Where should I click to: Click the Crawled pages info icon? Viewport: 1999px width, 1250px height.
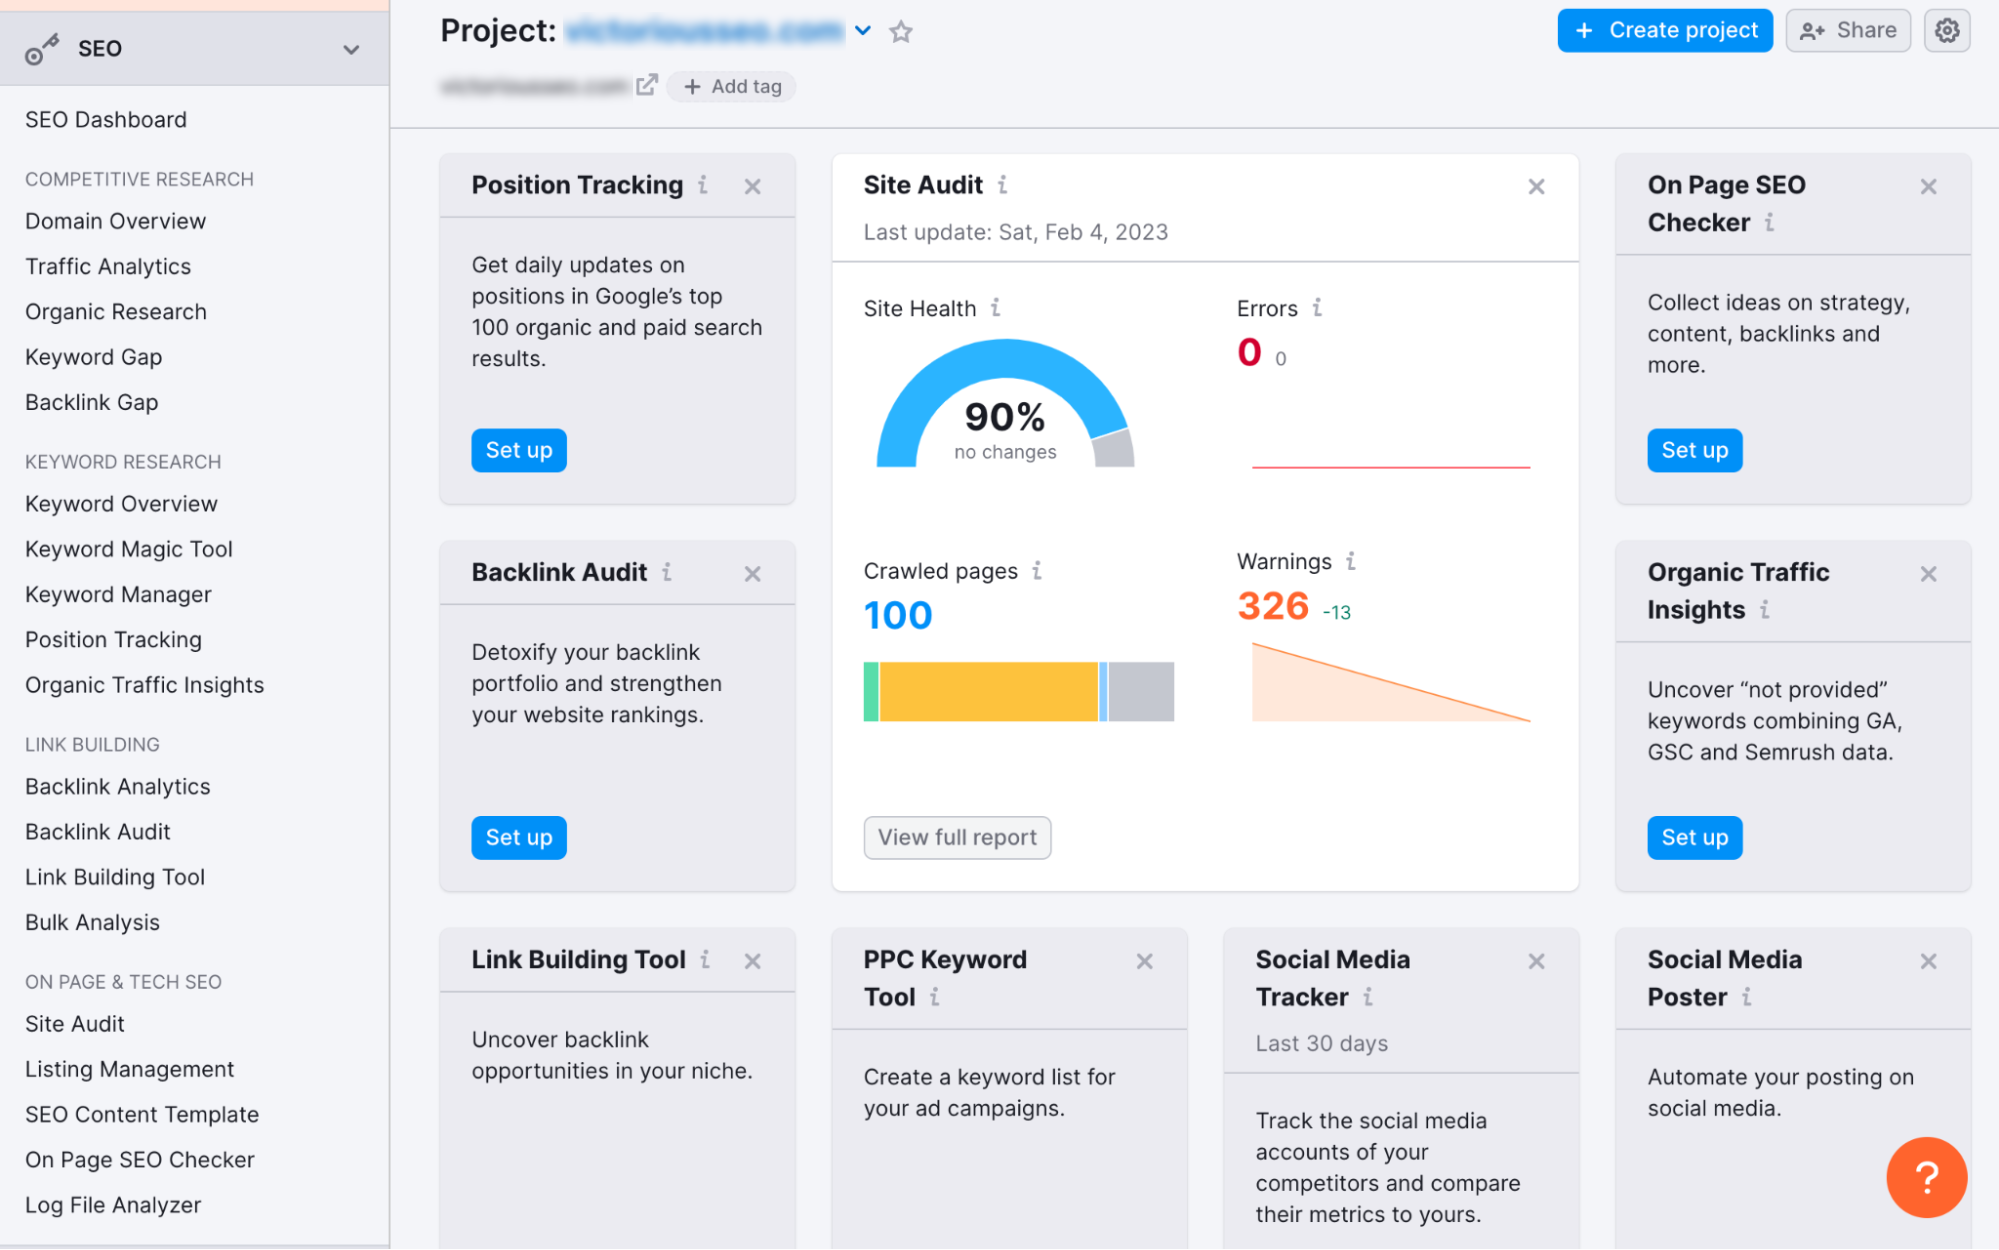pos(1037,570)
